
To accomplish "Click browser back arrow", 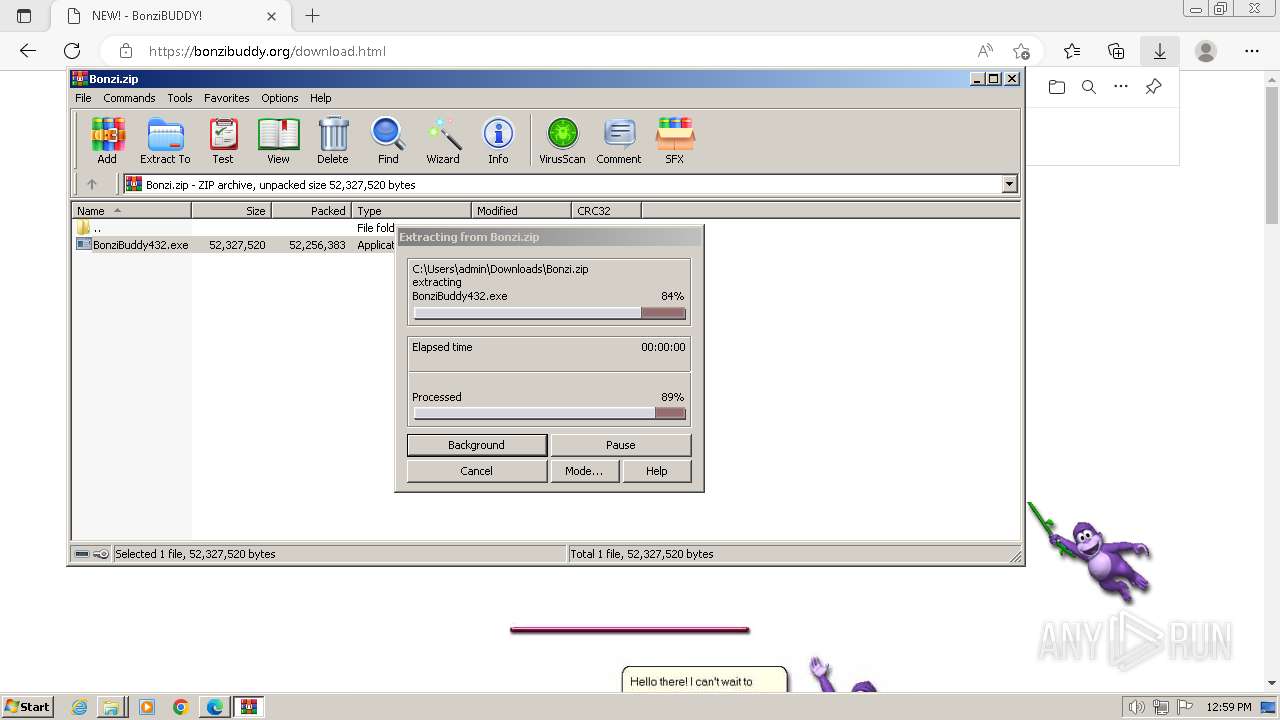I will click(x=28, y=51).
